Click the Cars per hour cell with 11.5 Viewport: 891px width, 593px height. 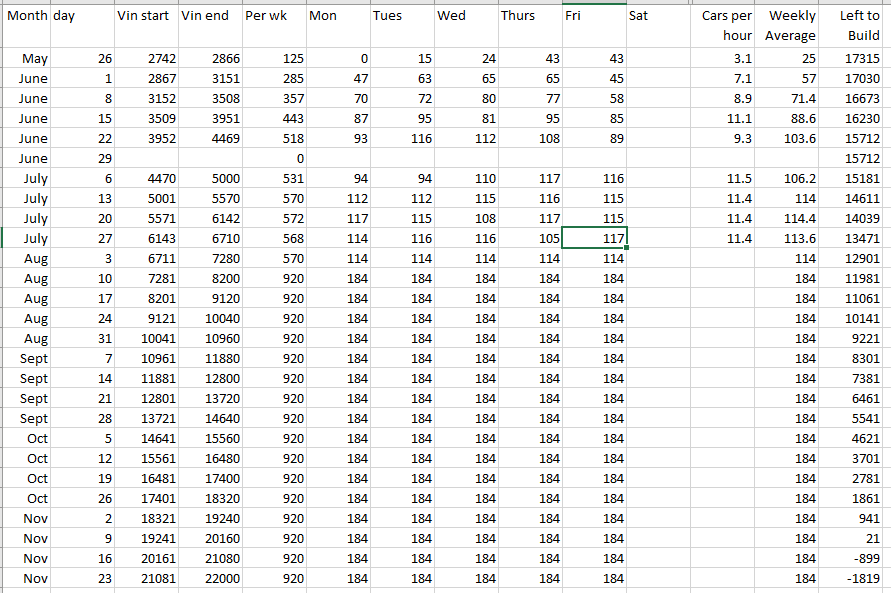[x=726, y=179]
